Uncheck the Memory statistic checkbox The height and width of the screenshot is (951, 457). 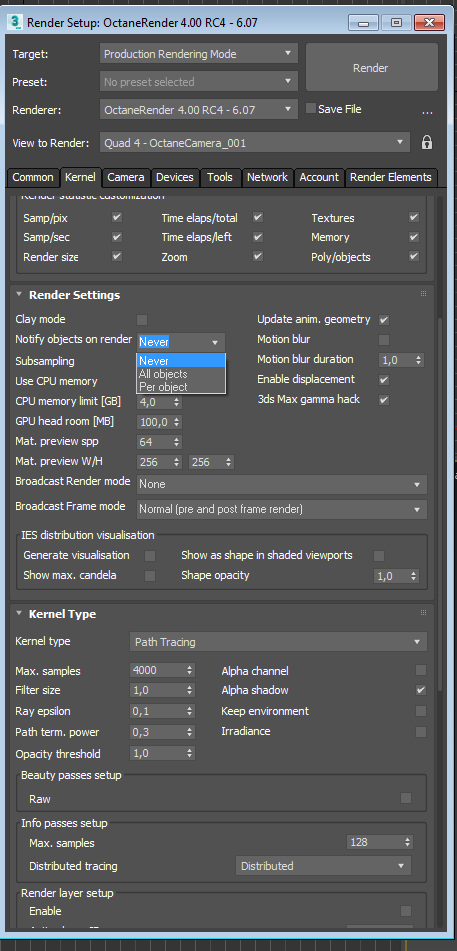(414, 237)
